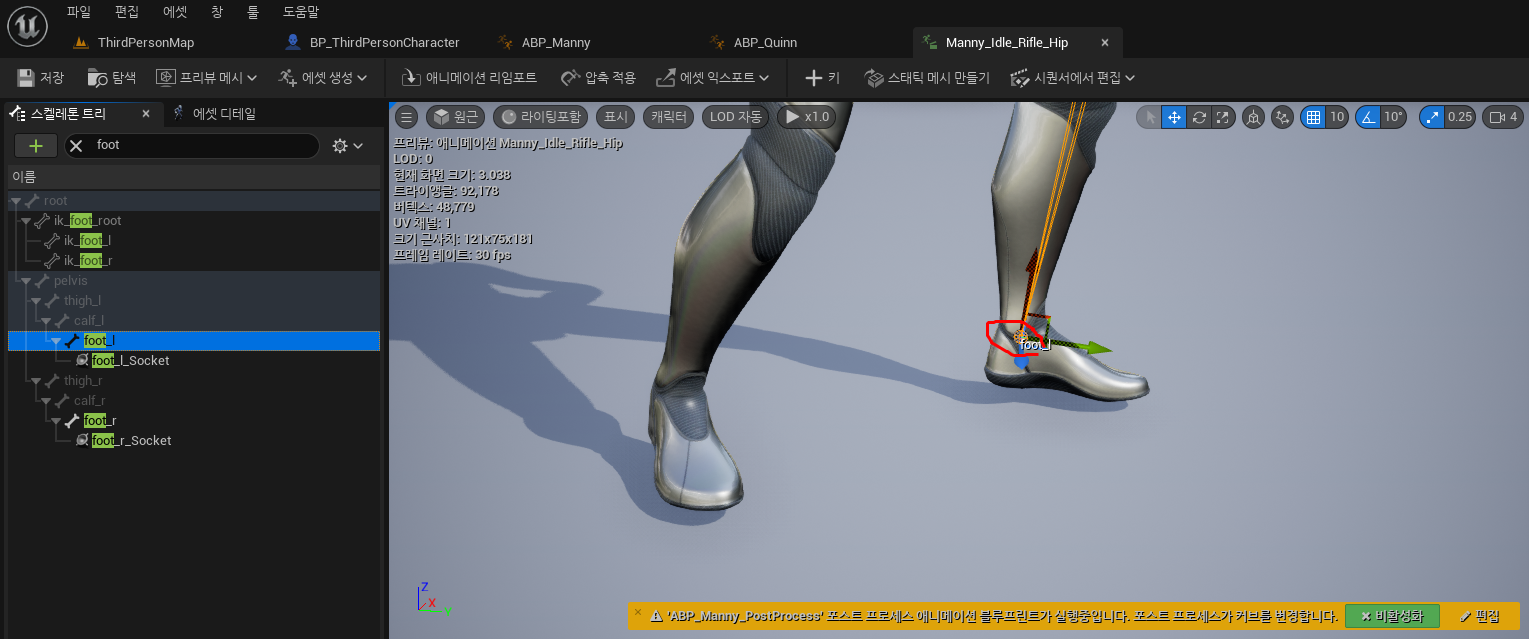Activate the scale tool
Screen dimensions: 1529x639
[1222, 117]
